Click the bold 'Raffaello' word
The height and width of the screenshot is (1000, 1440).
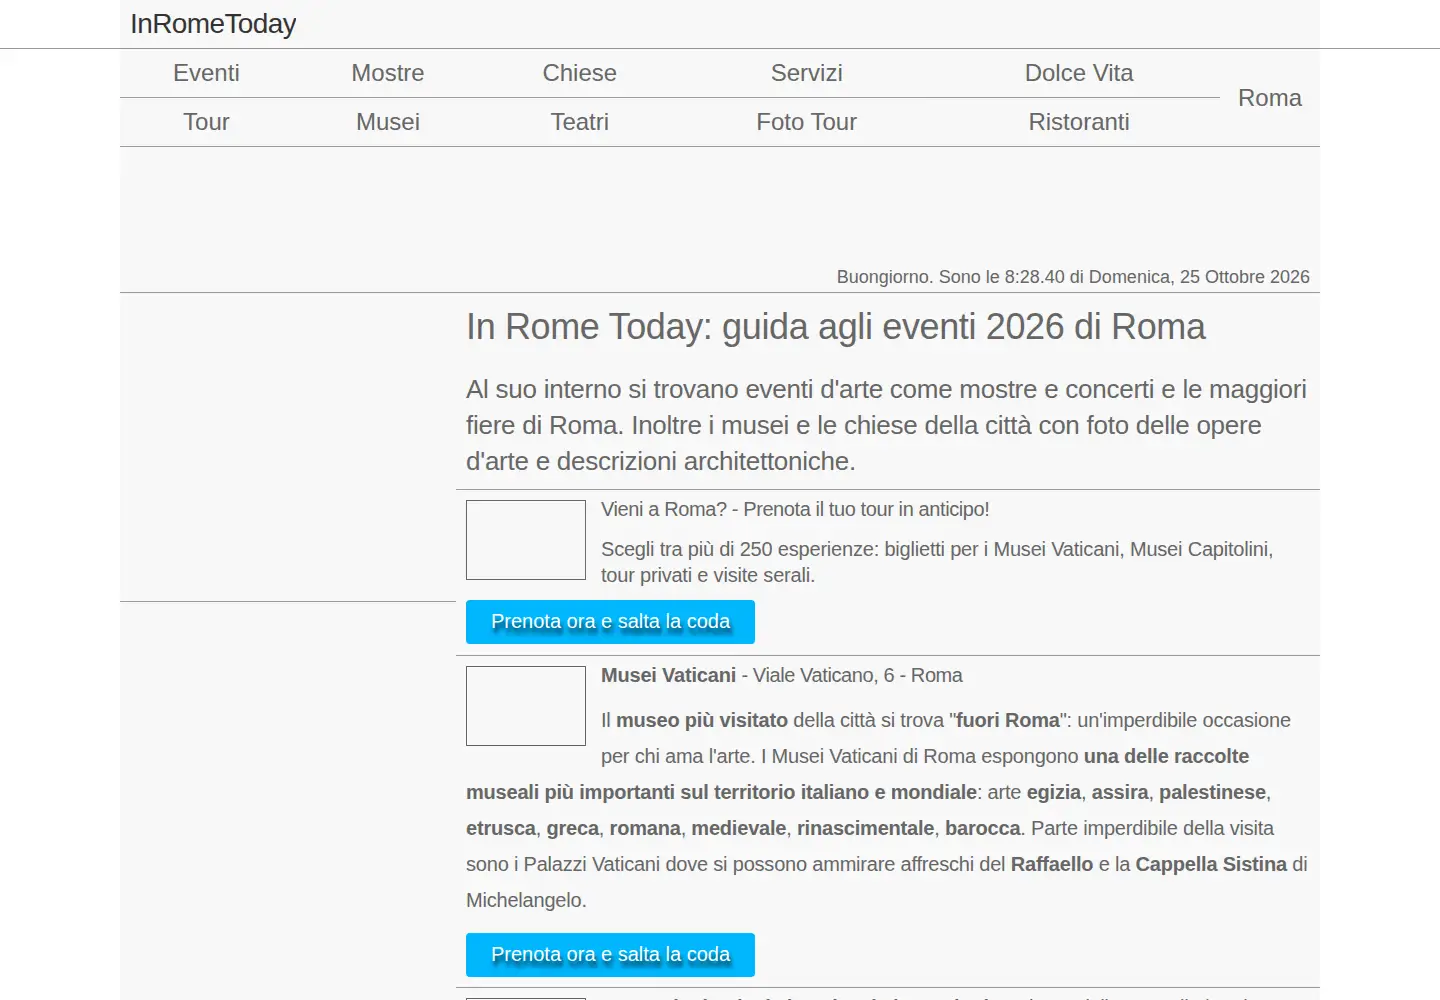click(1052, 864)
